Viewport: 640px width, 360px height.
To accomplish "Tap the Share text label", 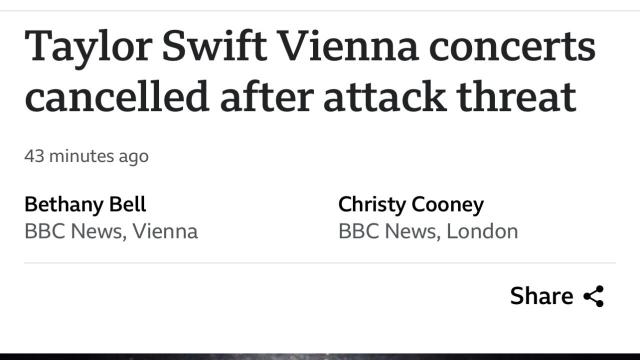I will click(x=541, y=296).
